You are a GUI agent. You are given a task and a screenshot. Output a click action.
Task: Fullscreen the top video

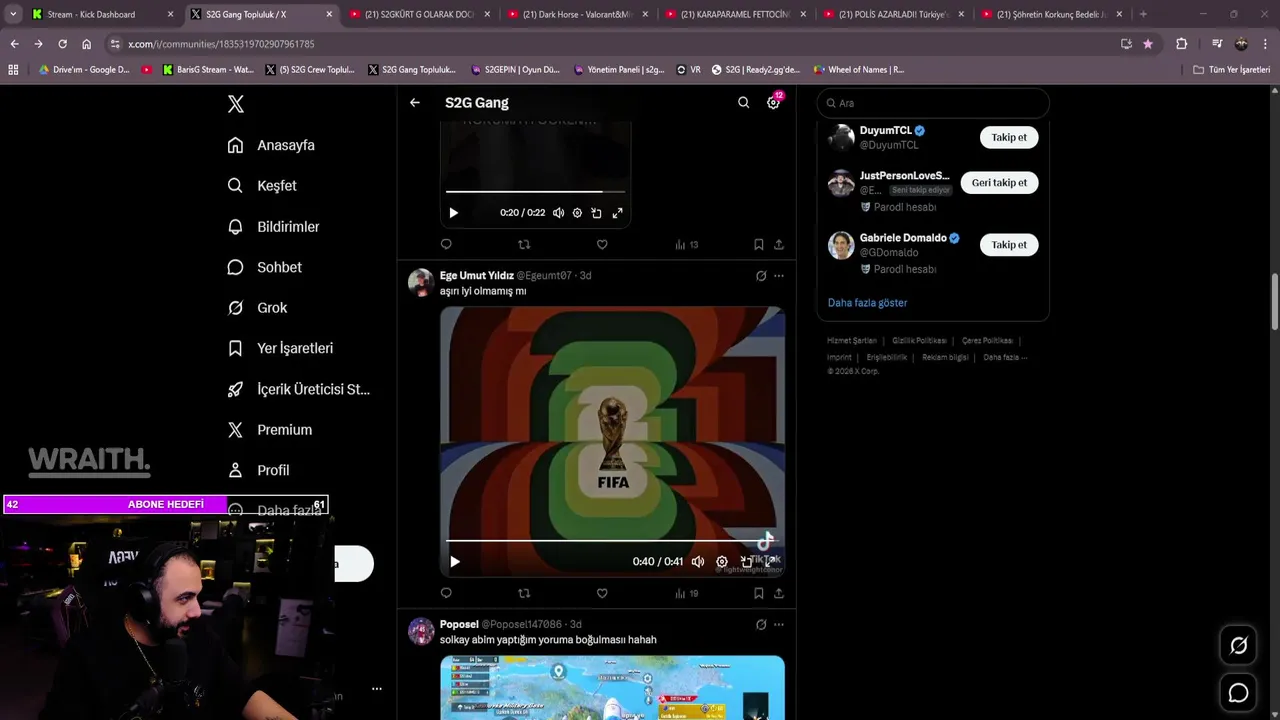tap(617, 213)
